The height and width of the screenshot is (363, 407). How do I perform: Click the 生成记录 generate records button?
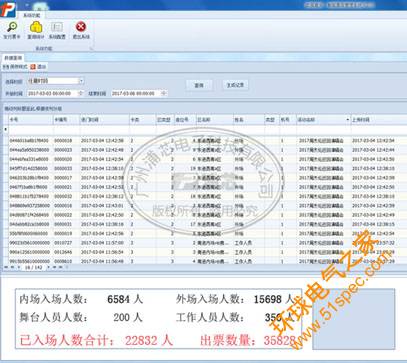(235, 85)
